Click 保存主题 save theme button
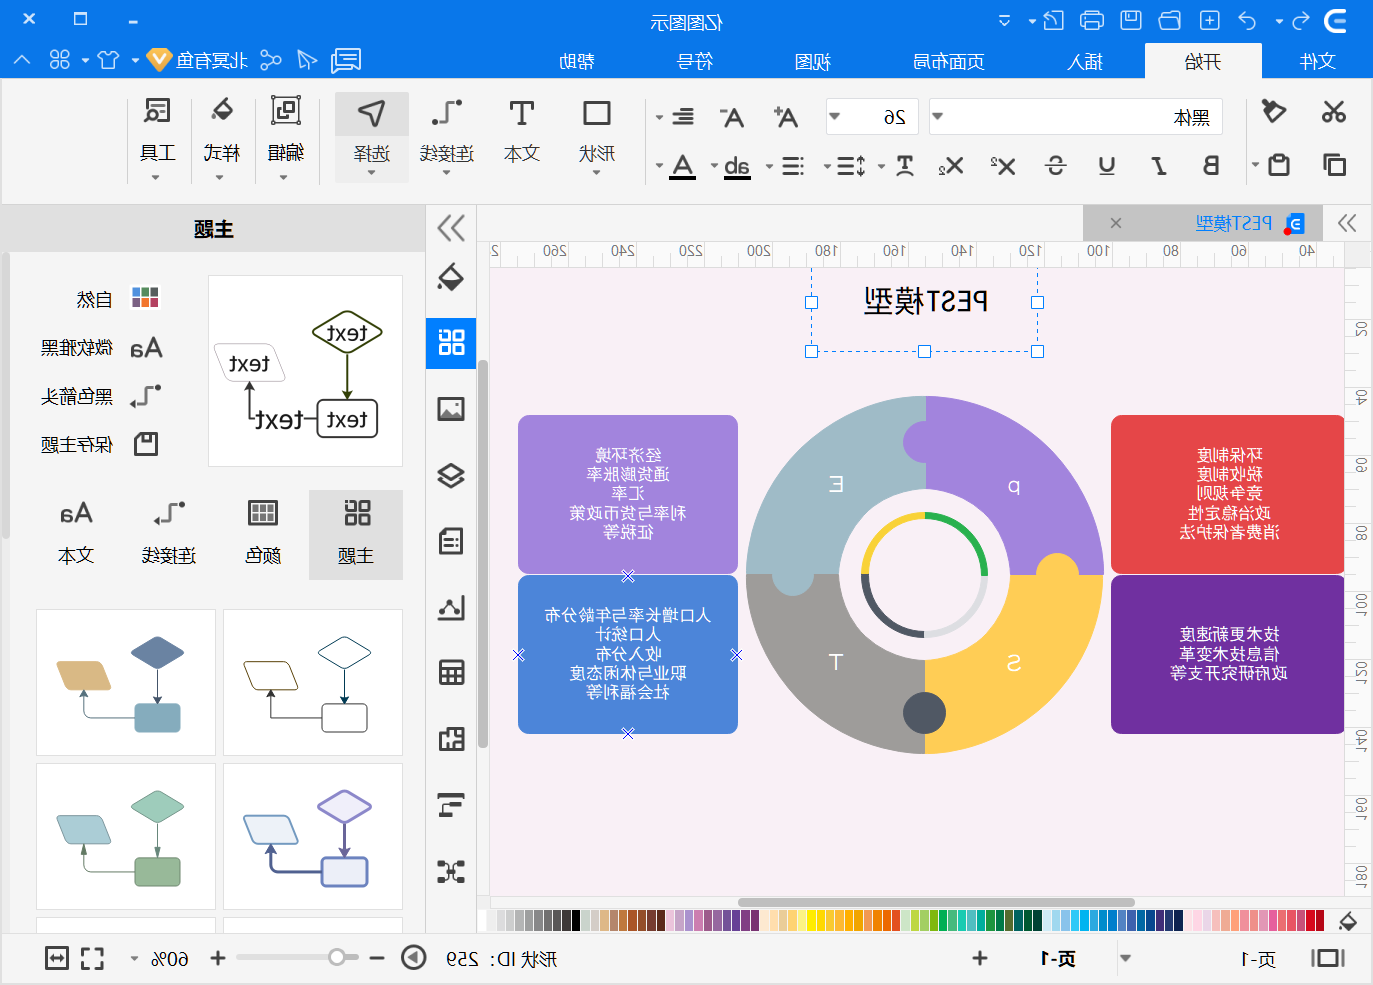 coord(100,444)
